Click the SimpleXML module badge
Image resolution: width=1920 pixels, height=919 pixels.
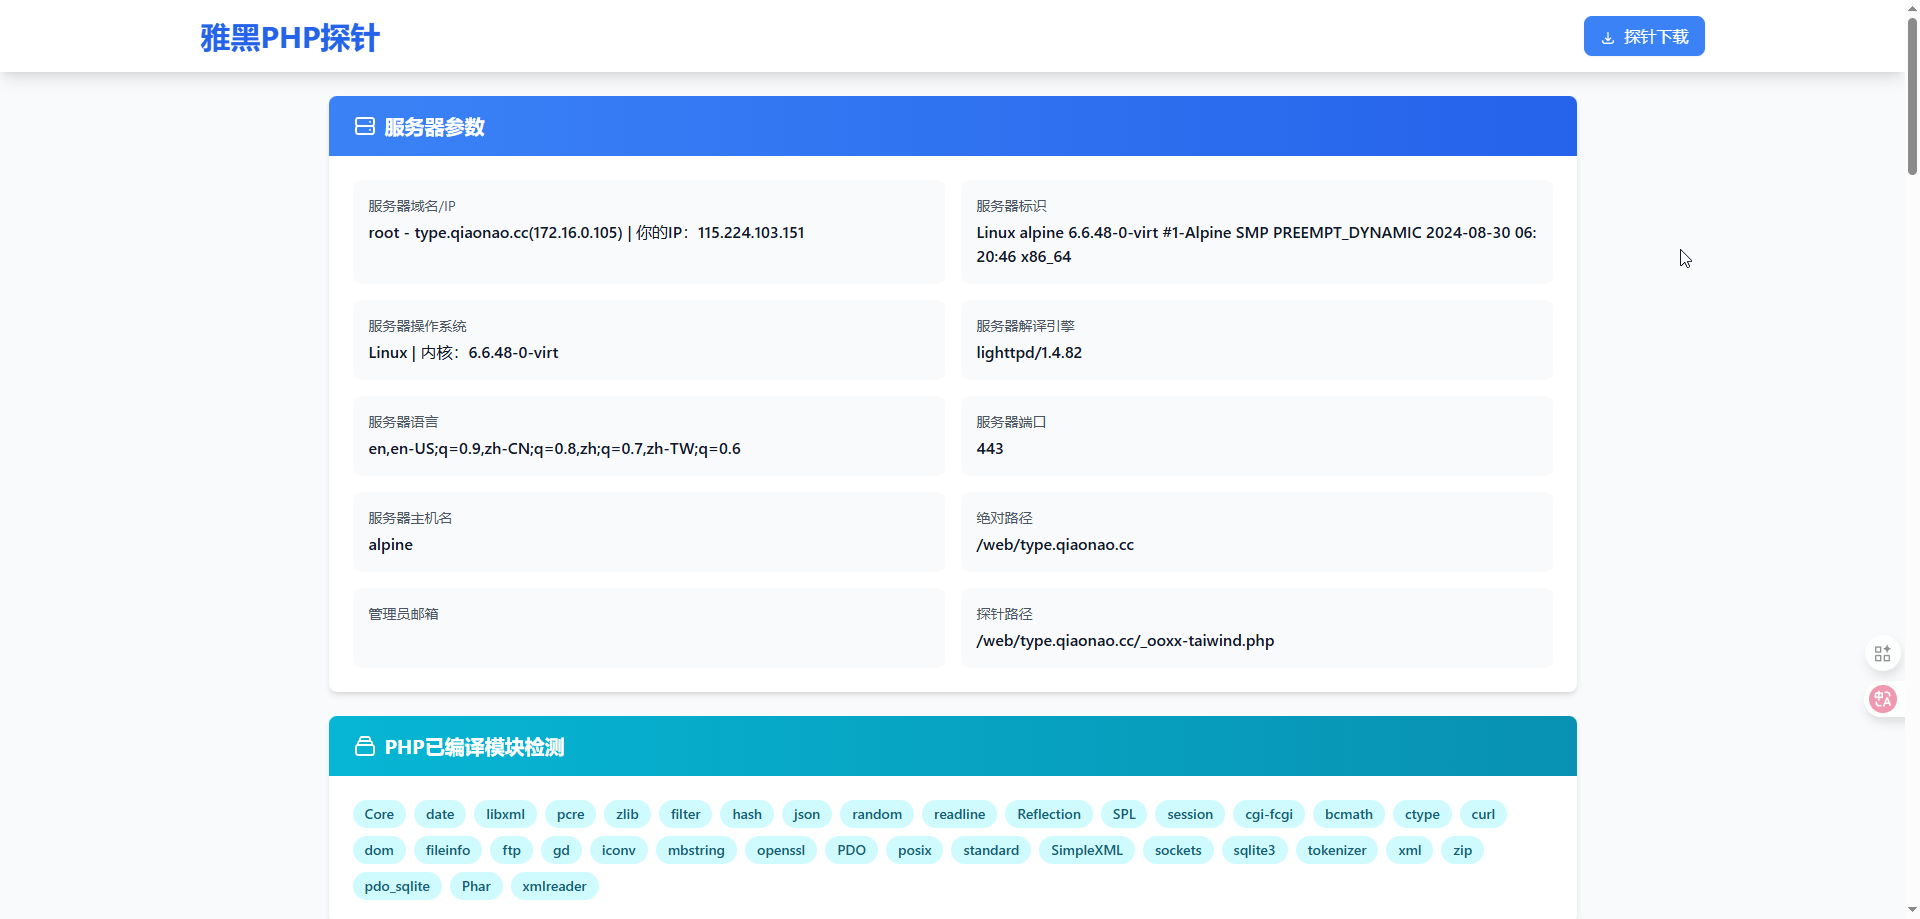click(x=1087, y=850)
